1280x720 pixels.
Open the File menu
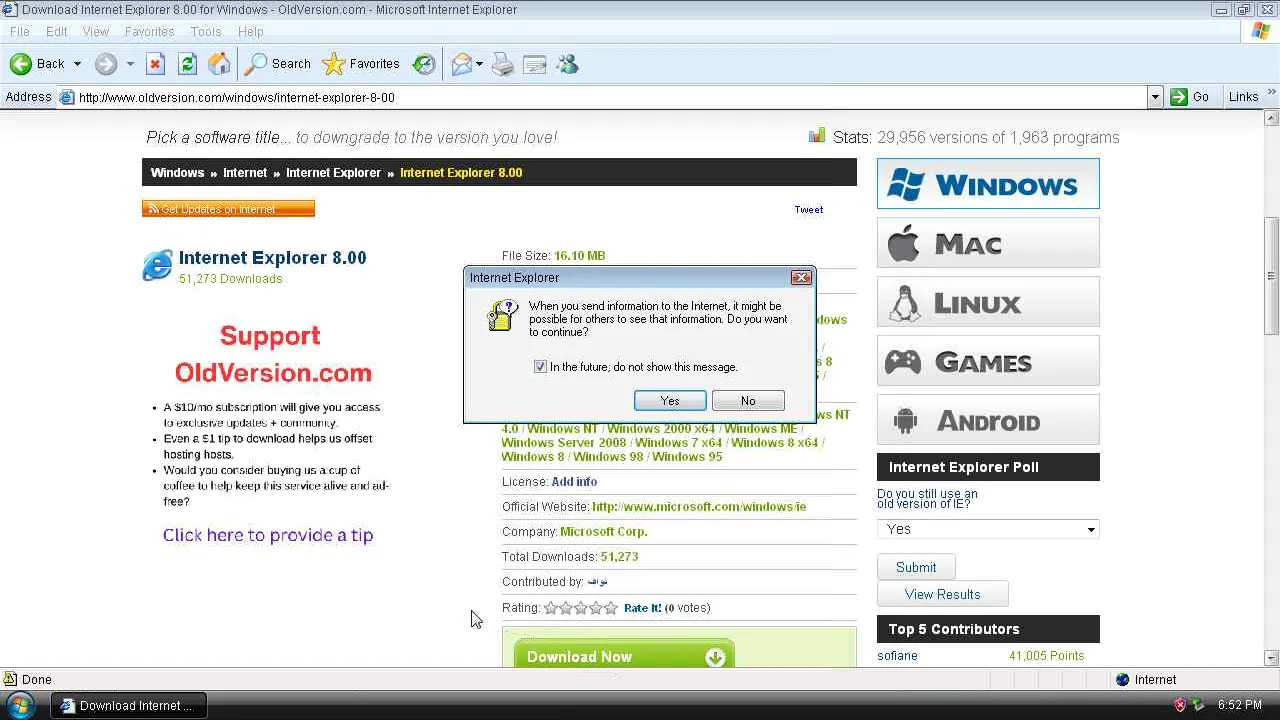19,32
